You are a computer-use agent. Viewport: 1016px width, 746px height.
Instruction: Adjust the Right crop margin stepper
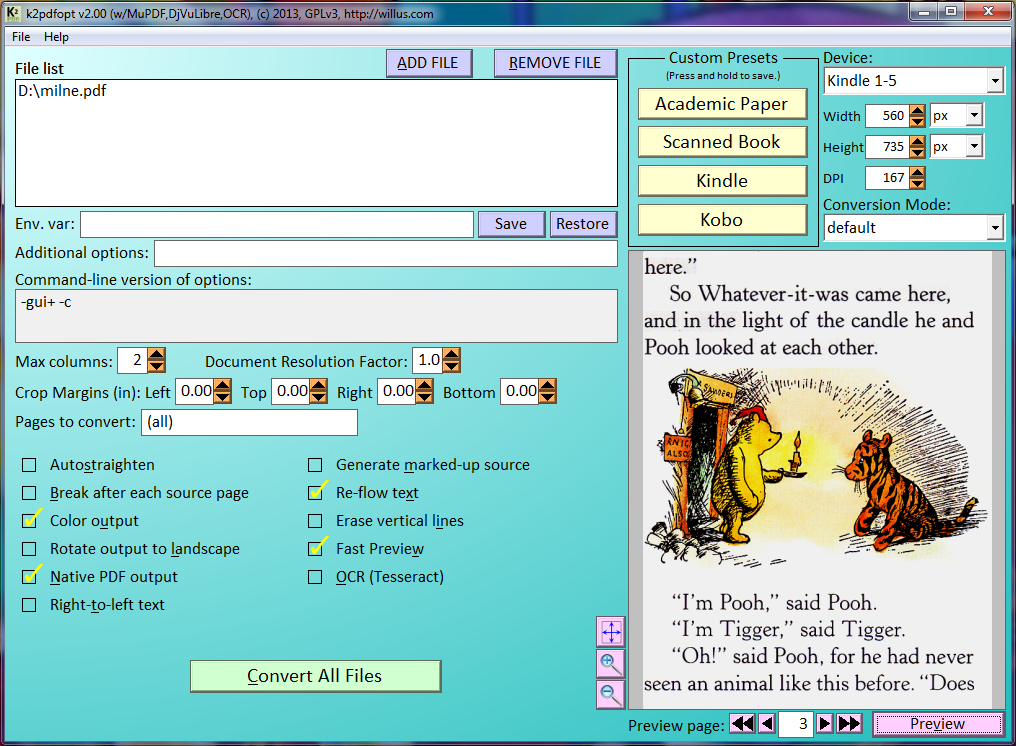(x=424, y=391)
